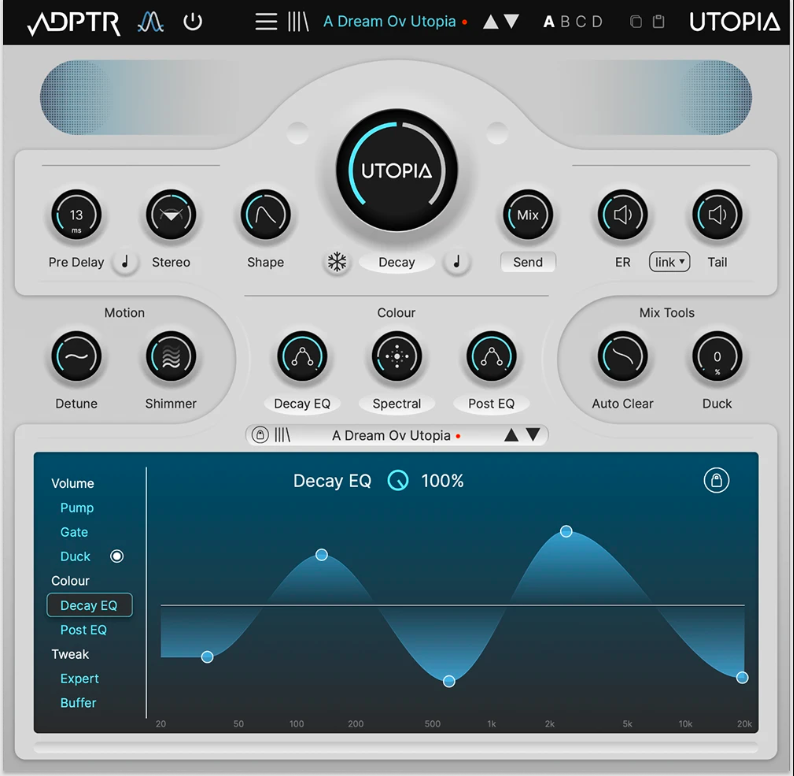794x776 pixels.
Task: Select state slot D
Action: pyautogui.click(x=597, y=22)
